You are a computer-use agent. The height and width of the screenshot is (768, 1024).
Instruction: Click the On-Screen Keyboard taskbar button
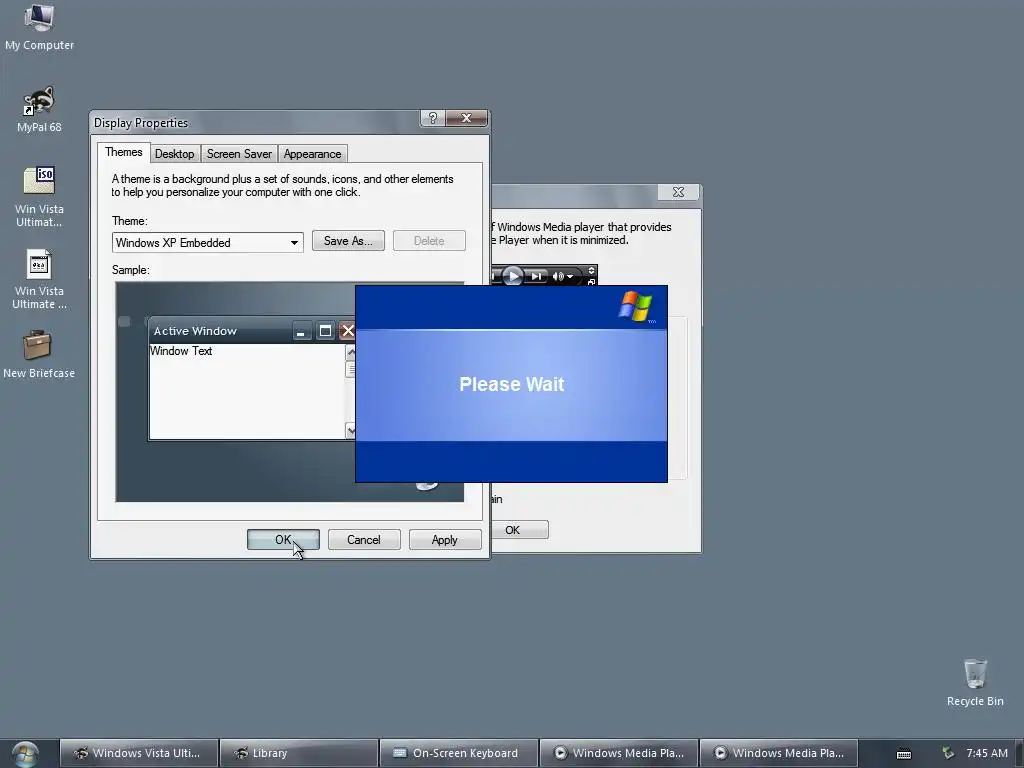458,753
